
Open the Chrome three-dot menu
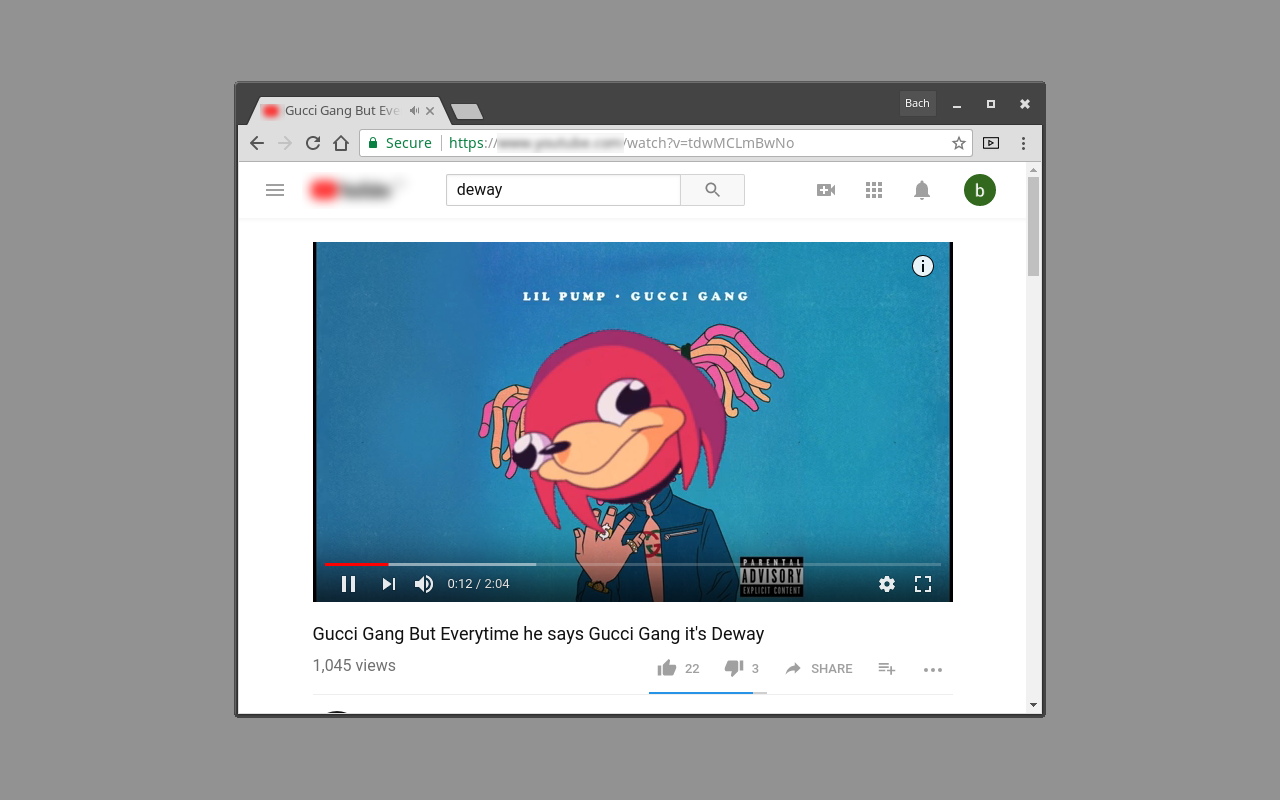(x=1023, y=143)
